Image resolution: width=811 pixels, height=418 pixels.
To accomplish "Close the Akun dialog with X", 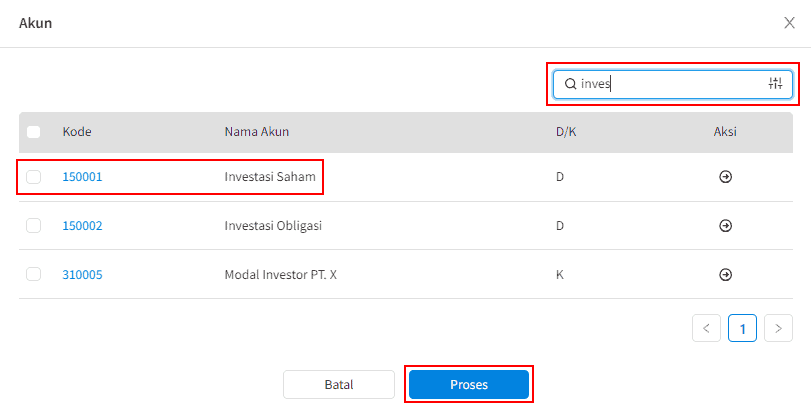I will (789, 23).
